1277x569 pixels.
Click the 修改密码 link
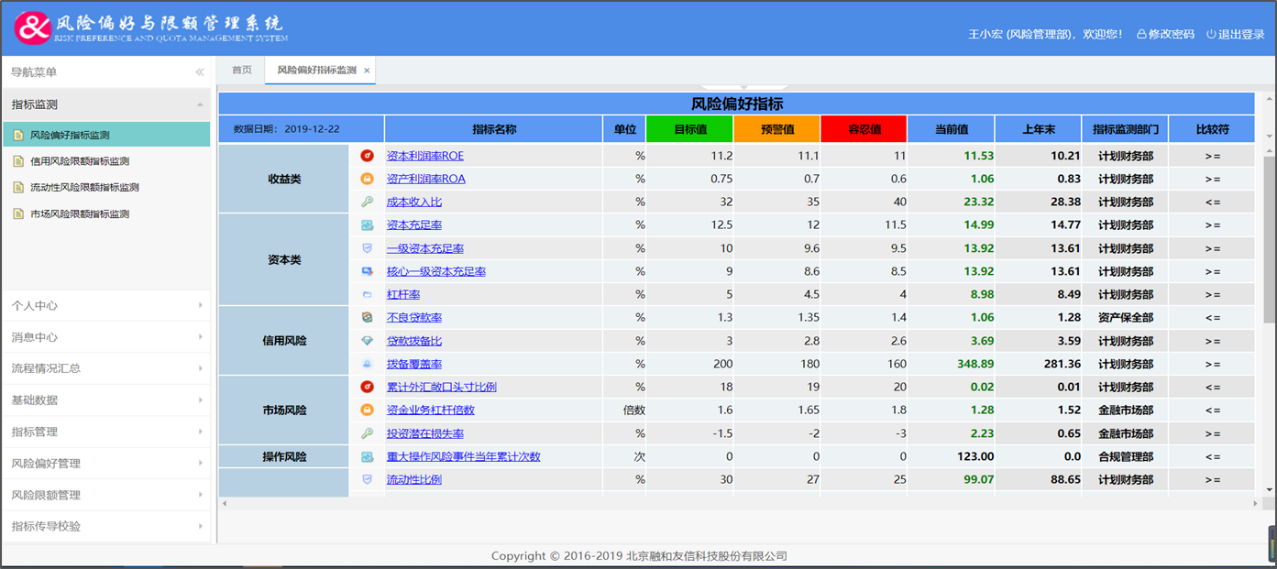1165,34
